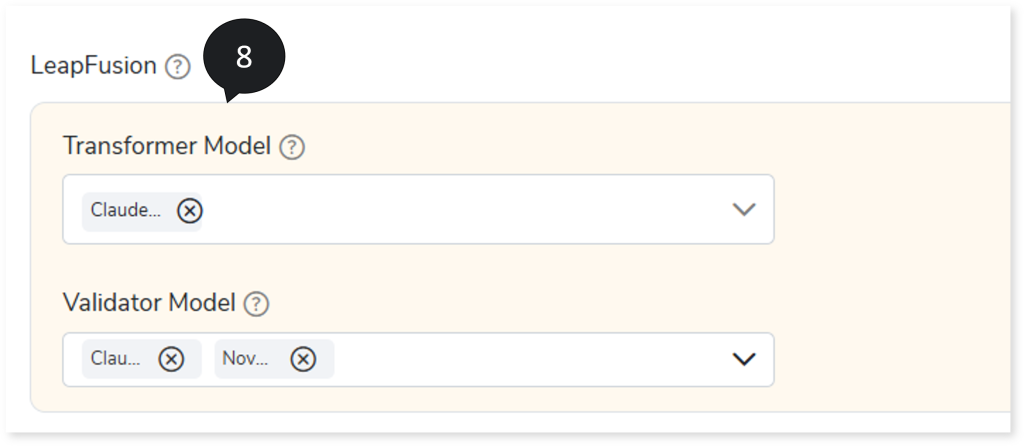This screenshot has width=1024, height=446.
Task: Open help tooltip for Transformer Model
Action: [x=291, y=148]
